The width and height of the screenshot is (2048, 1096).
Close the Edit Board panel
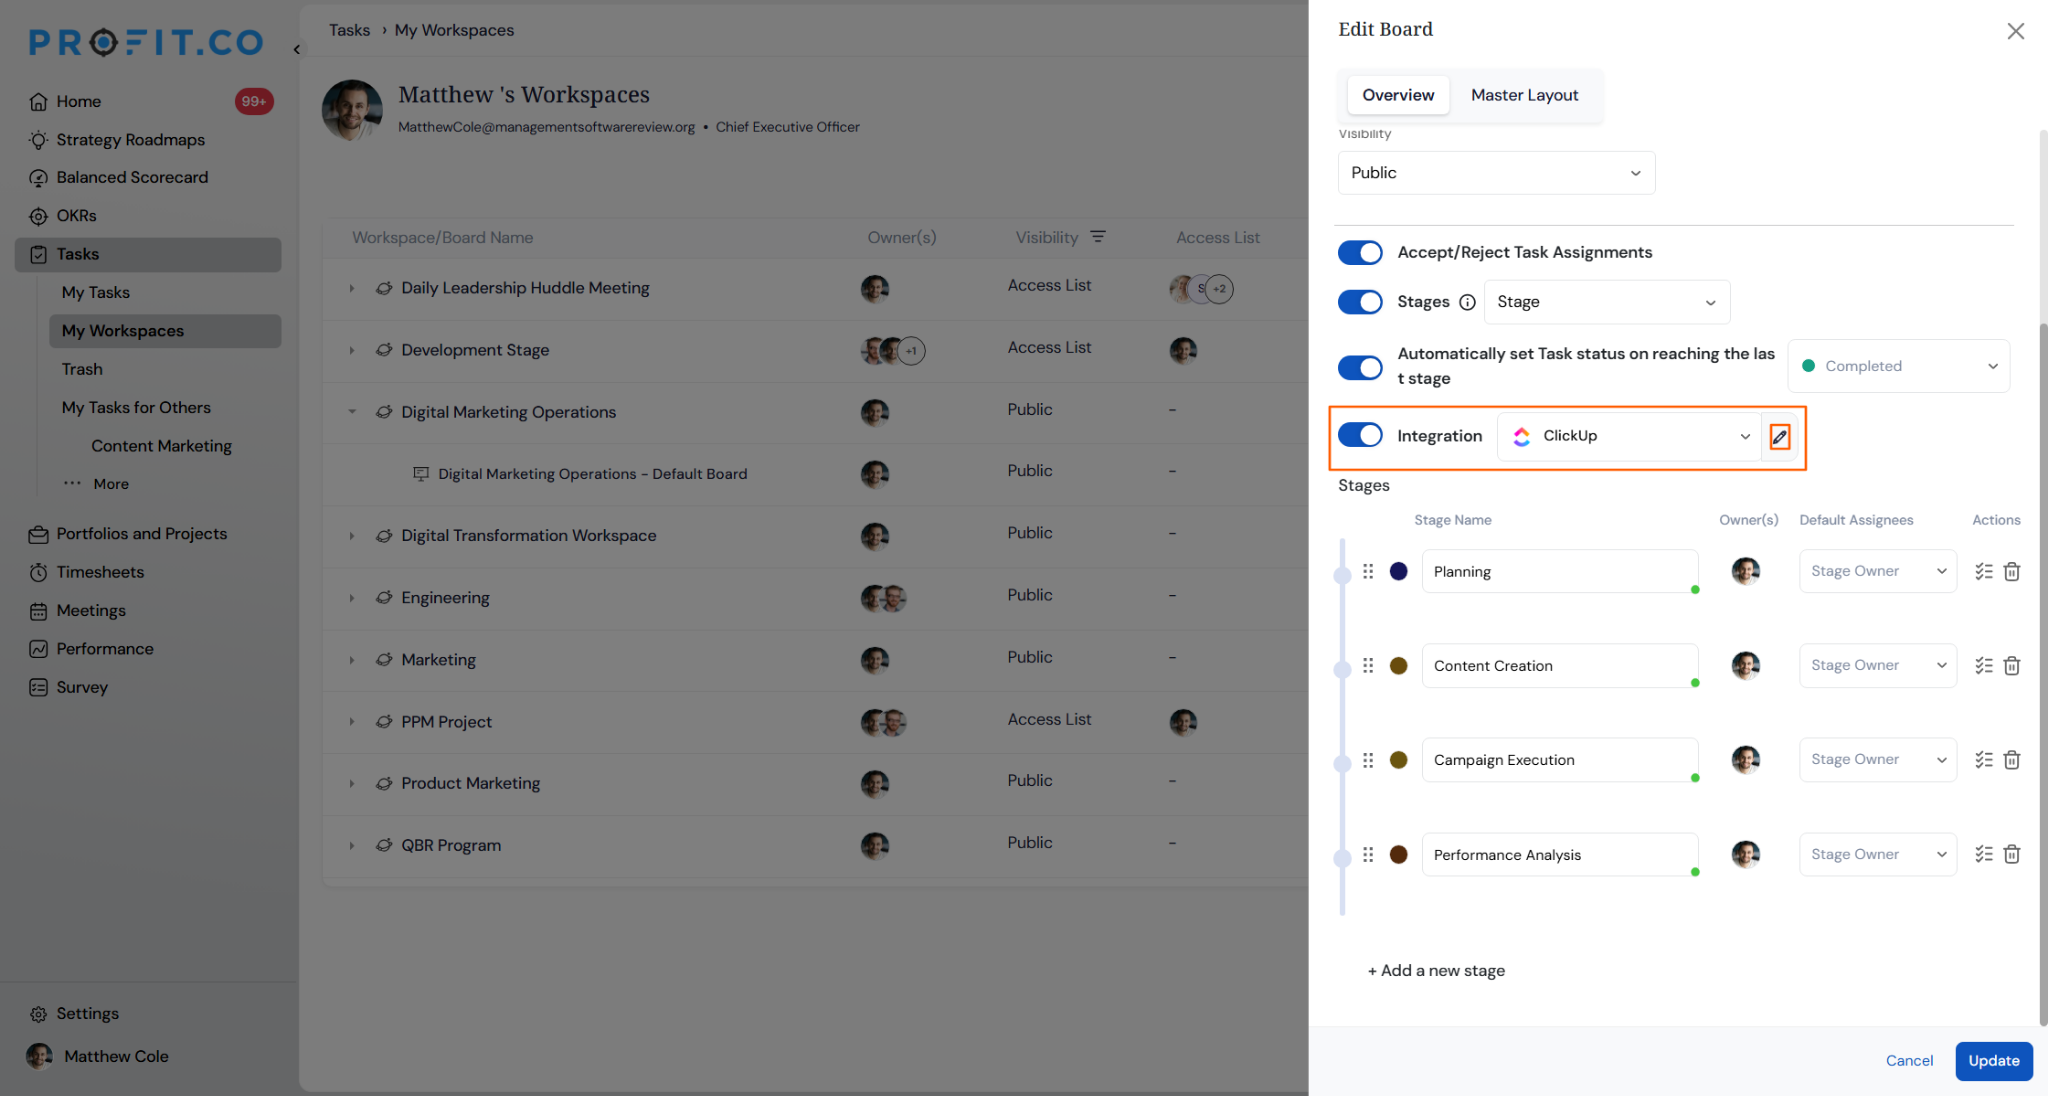(x=2015, y=31)
